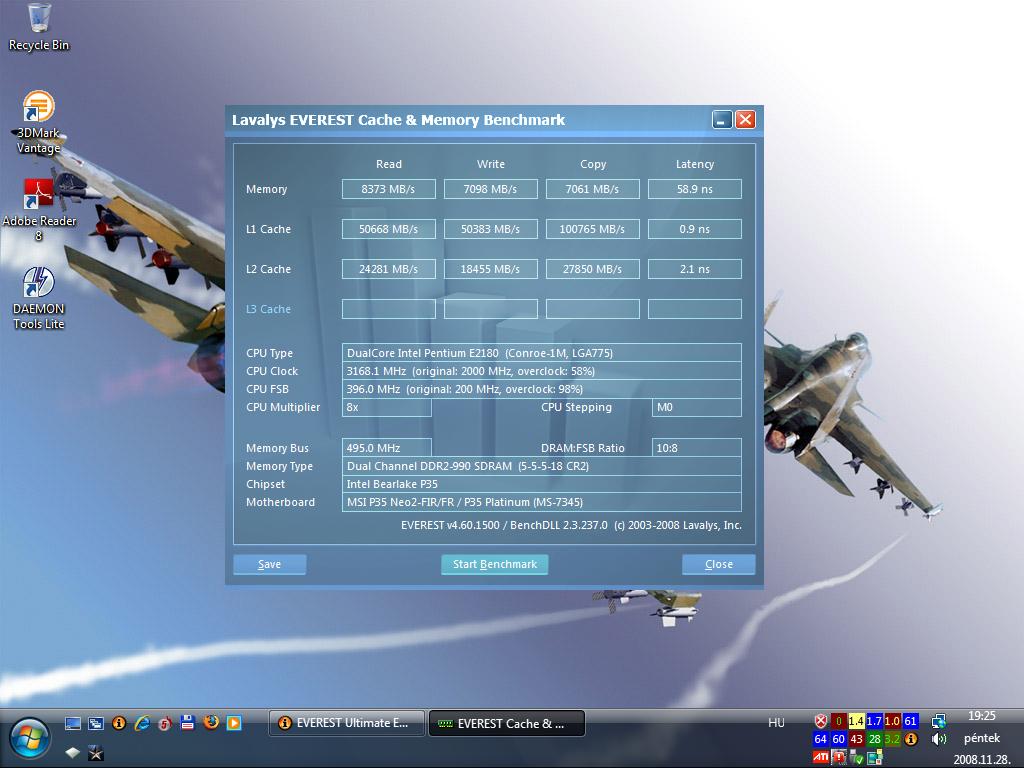Viewport: 1024px width, 768px height.
Task: Click the blue 1.7 sensor tray icon
Action: 874,721
